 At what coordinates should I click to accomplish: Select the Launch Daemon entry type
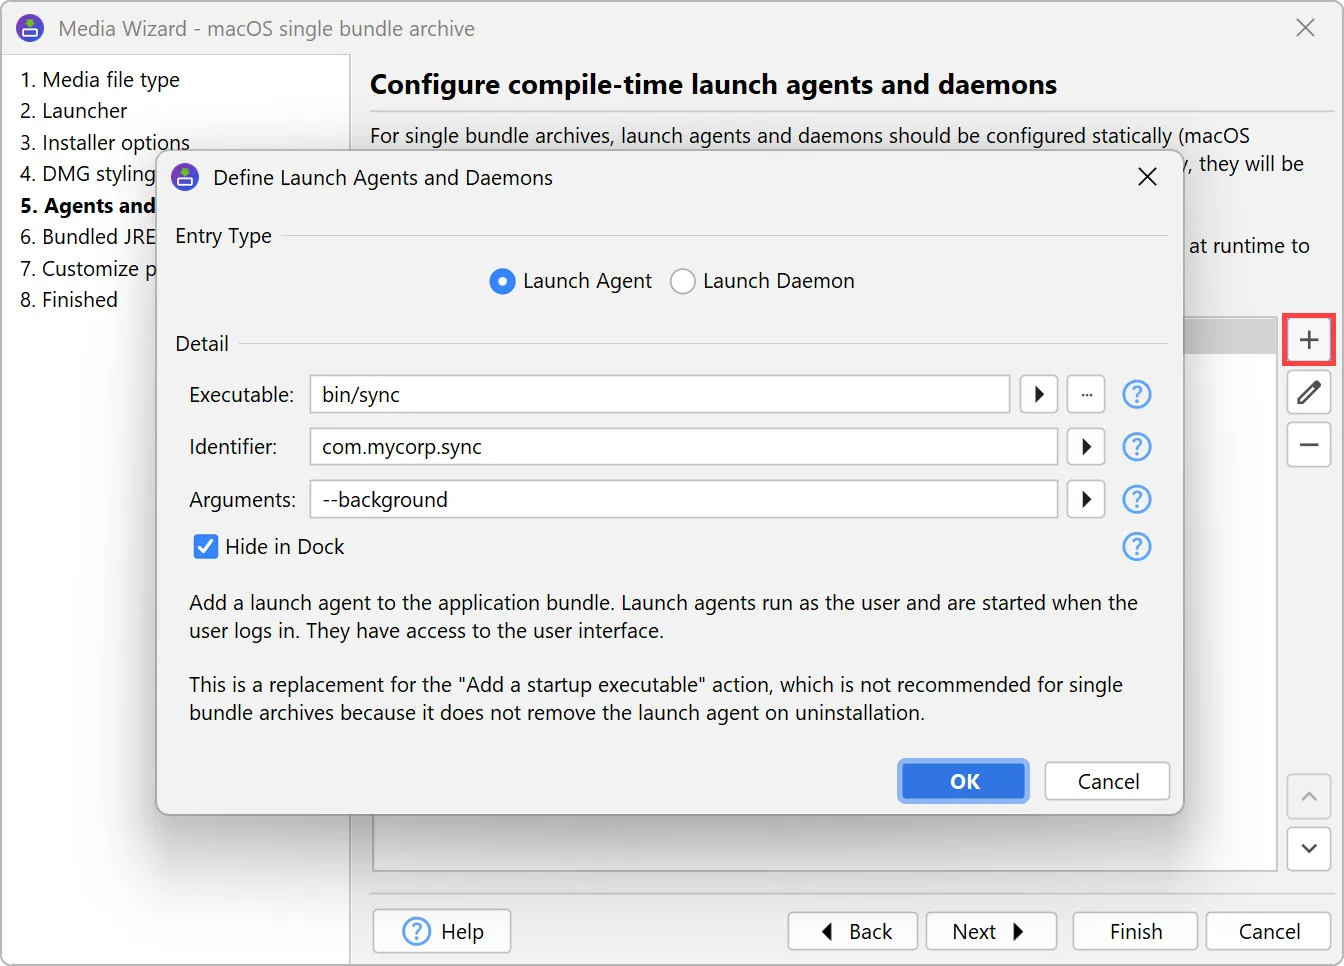pos(682,281)
